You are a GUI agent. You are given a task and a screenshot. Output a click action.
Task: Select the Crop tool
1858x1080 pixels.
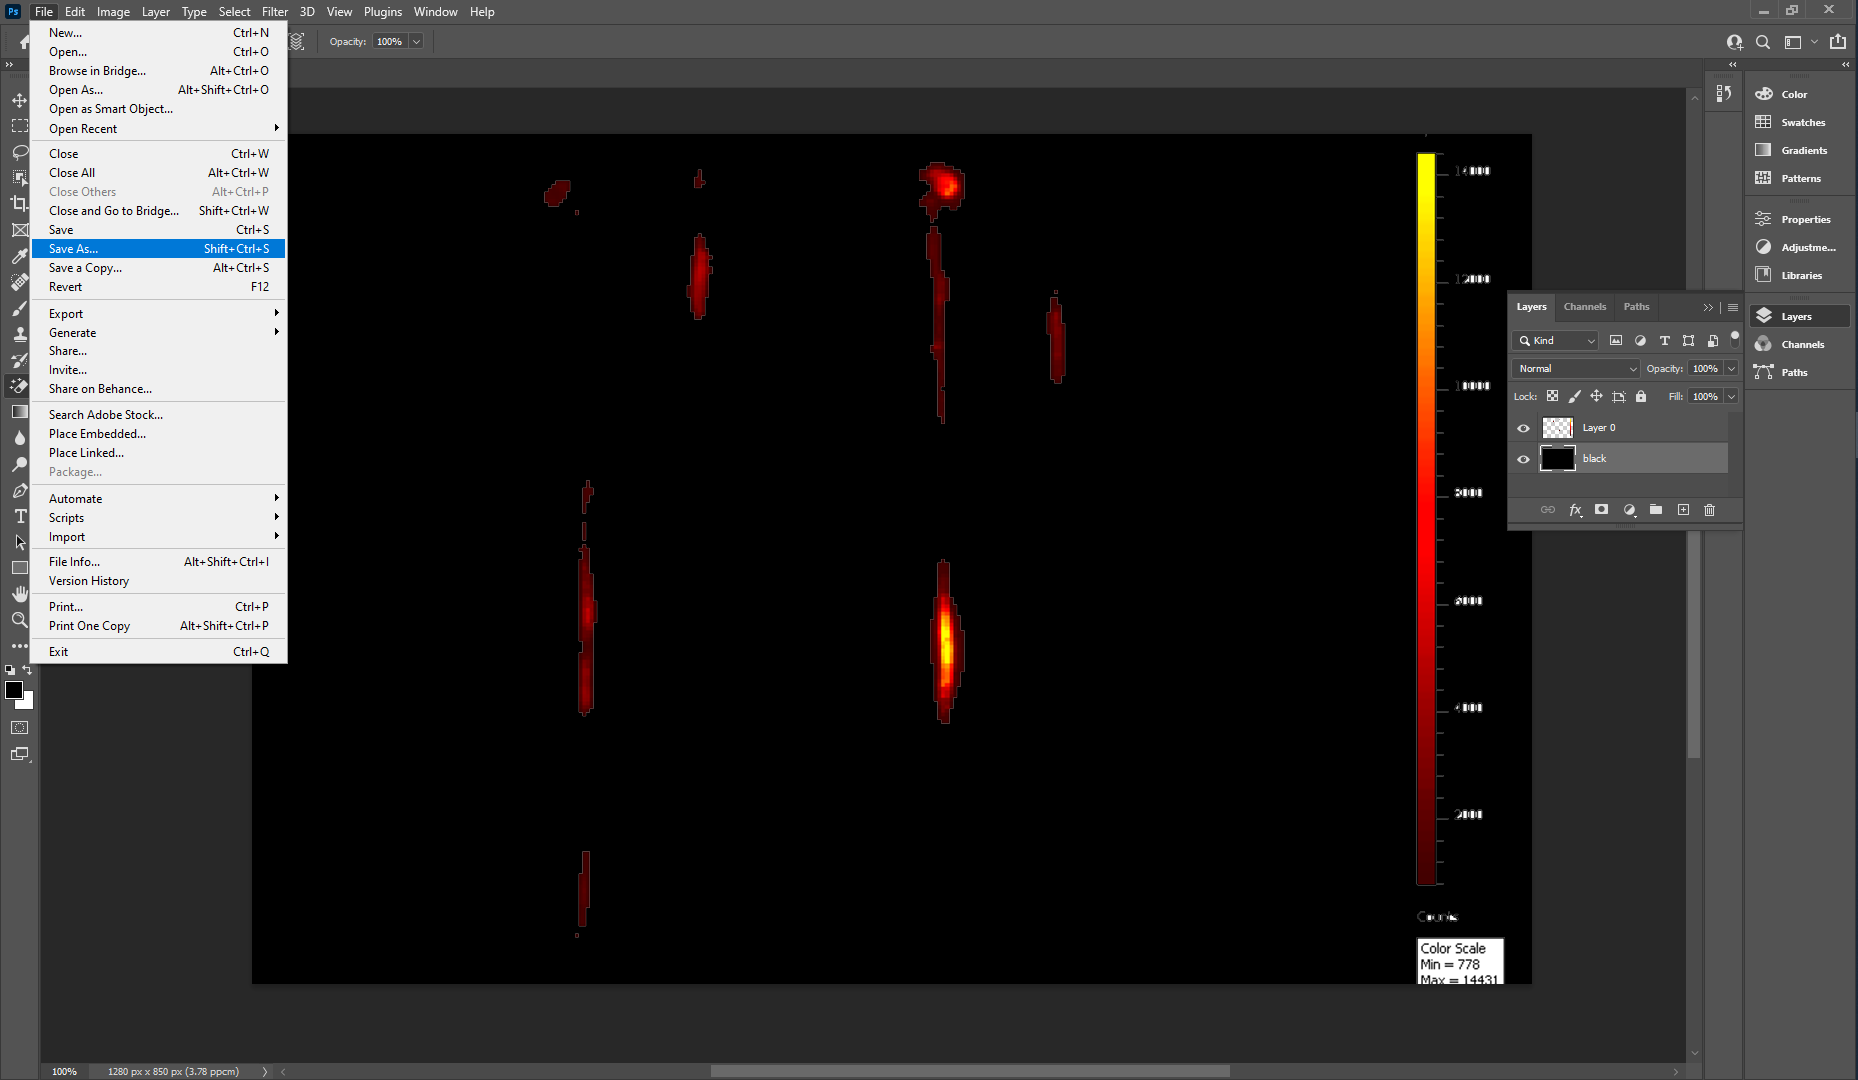(19, 204)
